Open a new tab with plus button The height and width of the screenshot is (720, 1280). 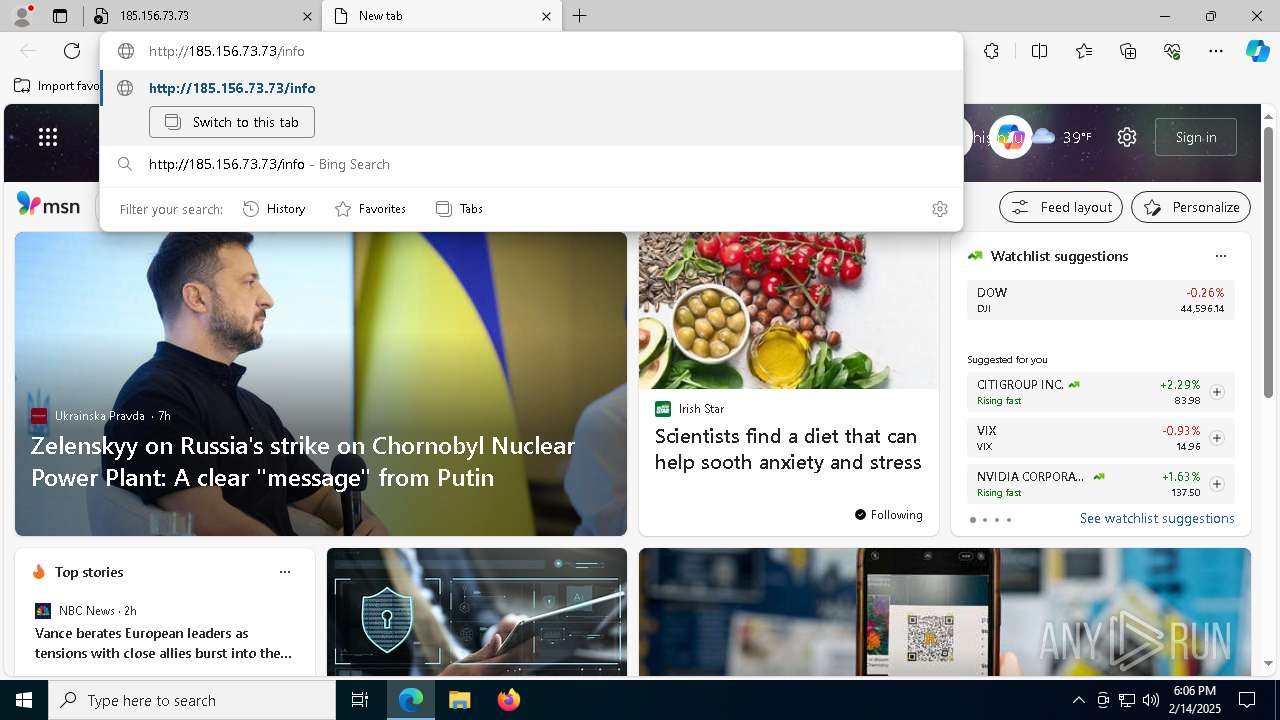point(580,16)
